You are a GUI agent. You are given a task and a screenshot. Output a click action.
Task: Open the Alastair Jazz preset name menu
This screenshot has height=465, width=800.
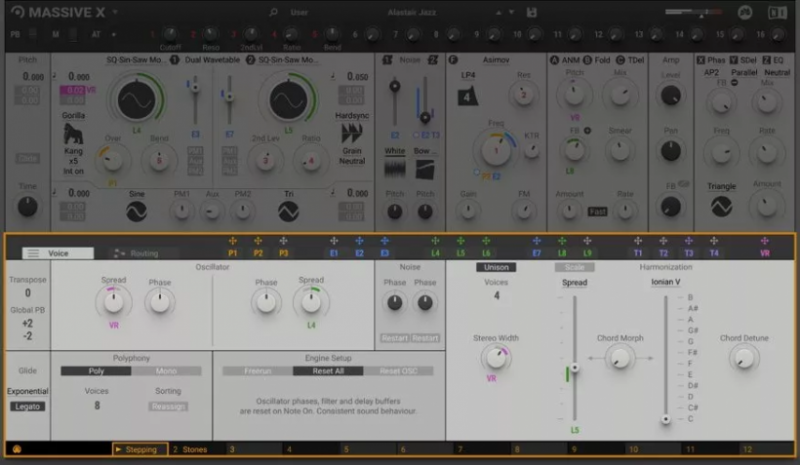coord(412,12)
